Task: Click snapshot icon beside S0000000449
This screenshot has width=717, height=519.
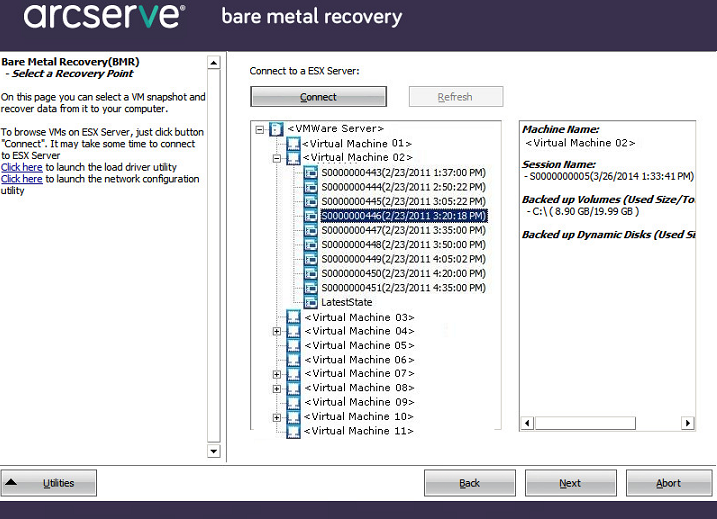Action: click(310, 259)
